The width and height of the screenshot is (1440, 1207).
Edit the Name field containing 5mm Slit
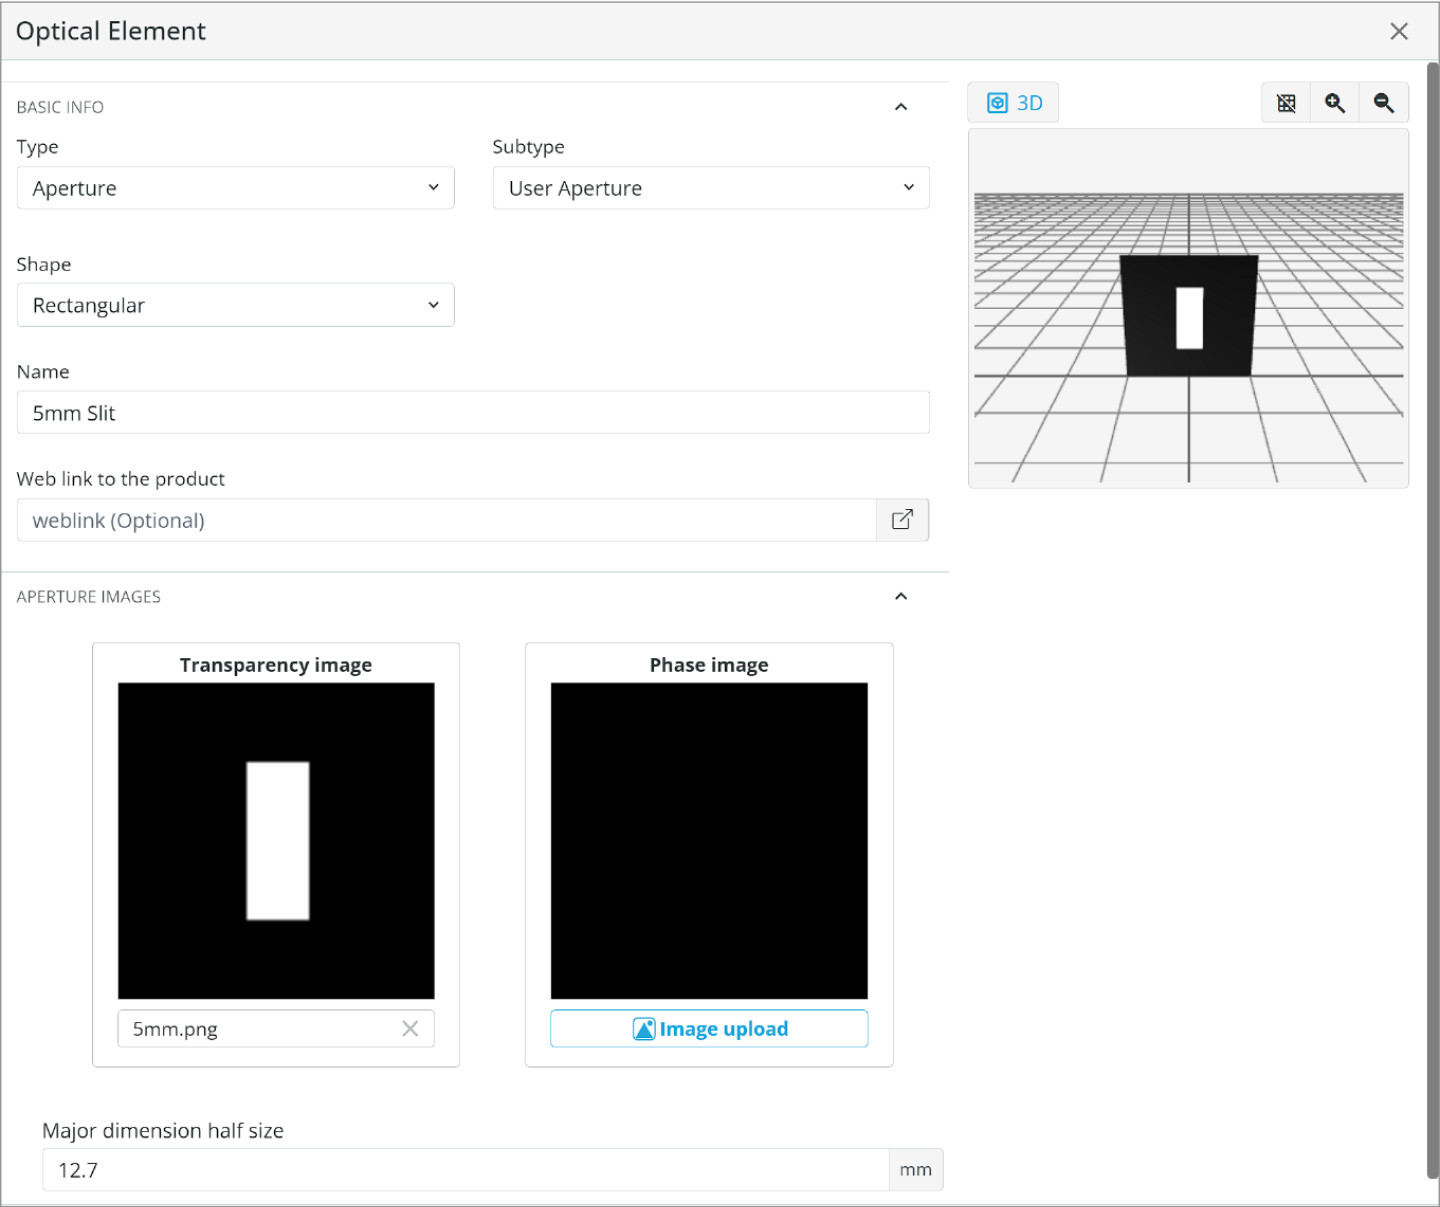tap(473, 413)
